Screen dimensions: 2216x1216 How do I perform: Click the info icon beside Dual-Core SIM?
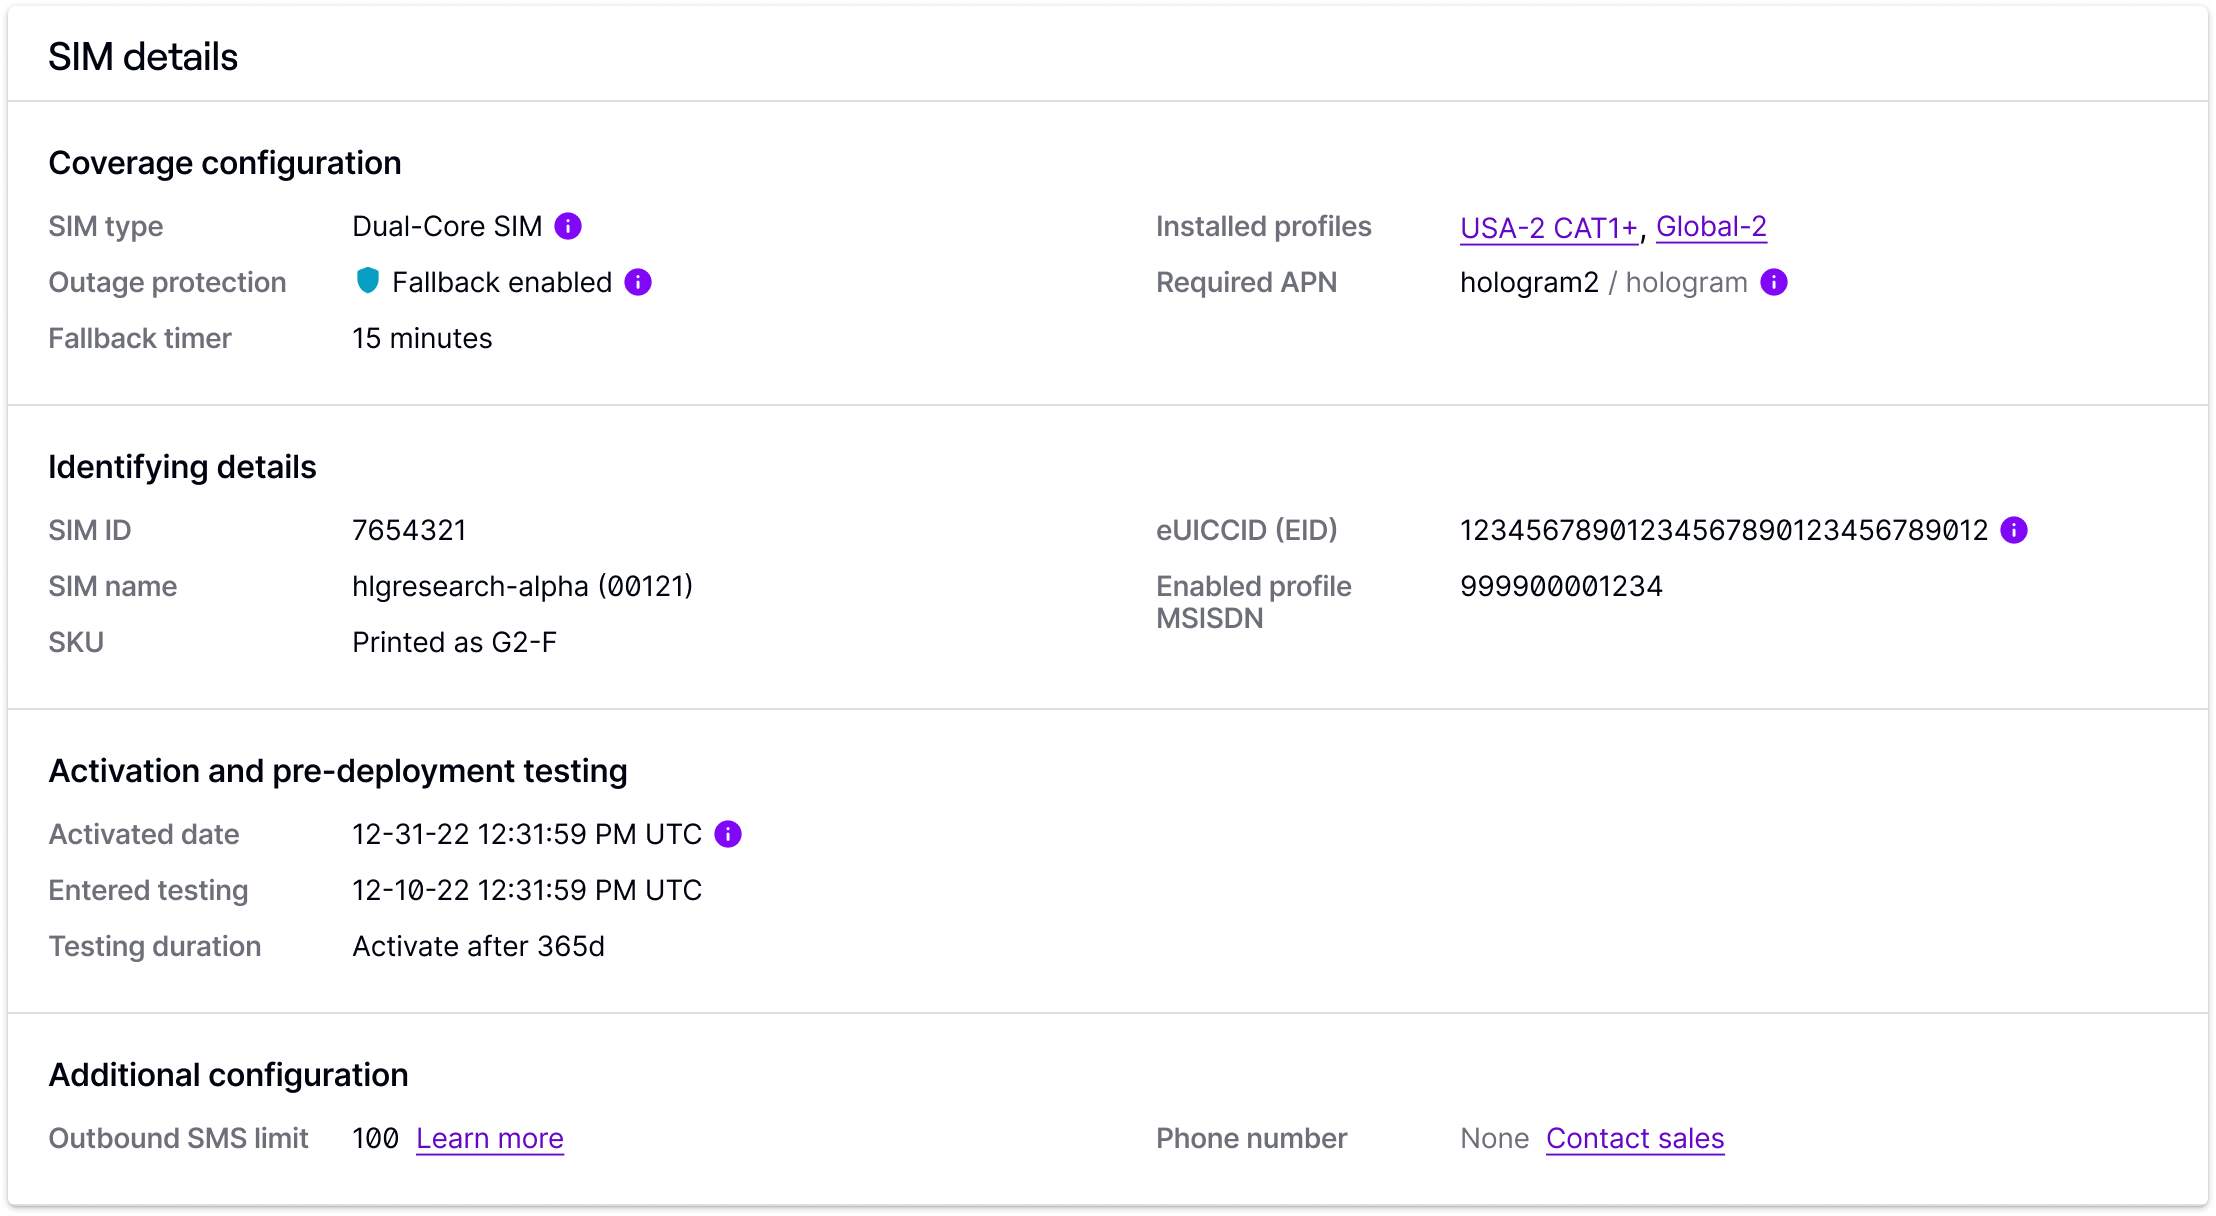coord(568,226)
